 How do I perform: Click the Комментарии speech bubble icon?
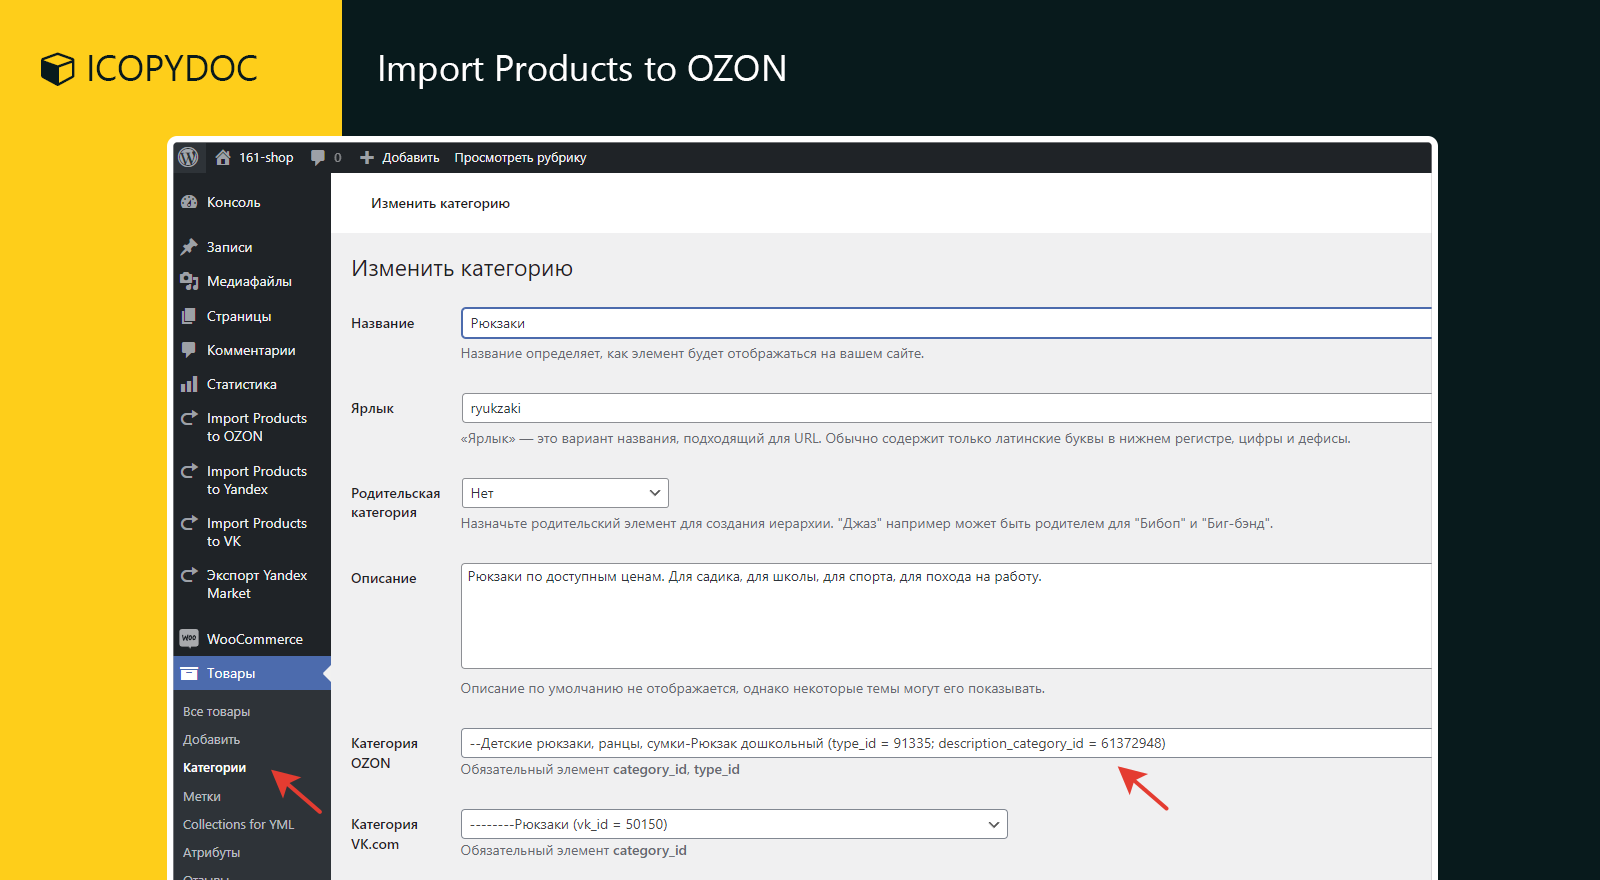point(189,350)
